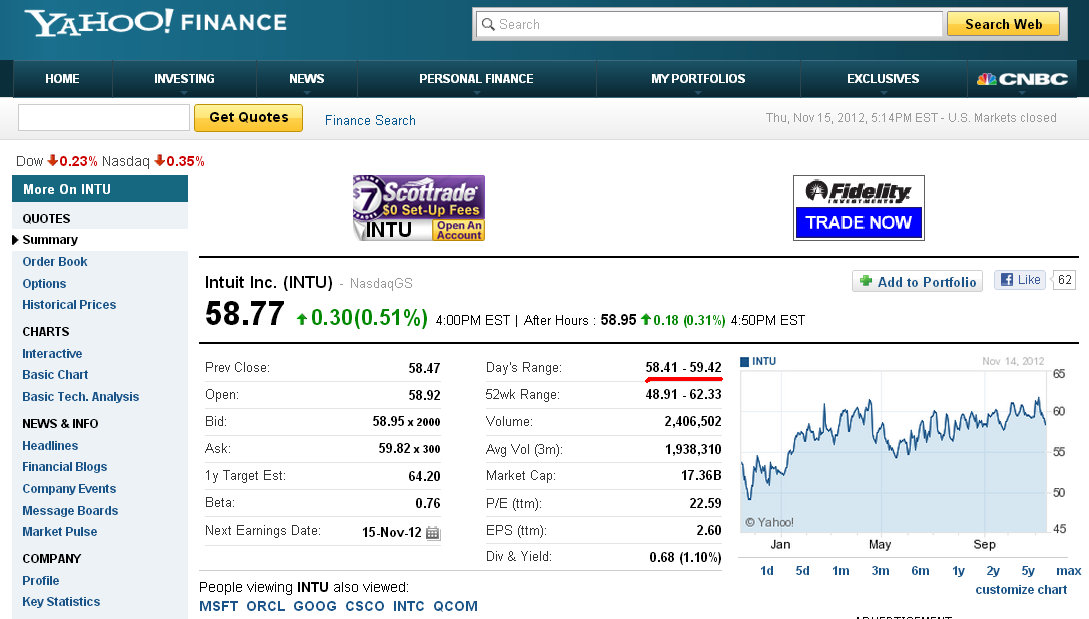Open the Basic Chart link
The width and height of the screenshot is (1089, 619).
(55, 375)
